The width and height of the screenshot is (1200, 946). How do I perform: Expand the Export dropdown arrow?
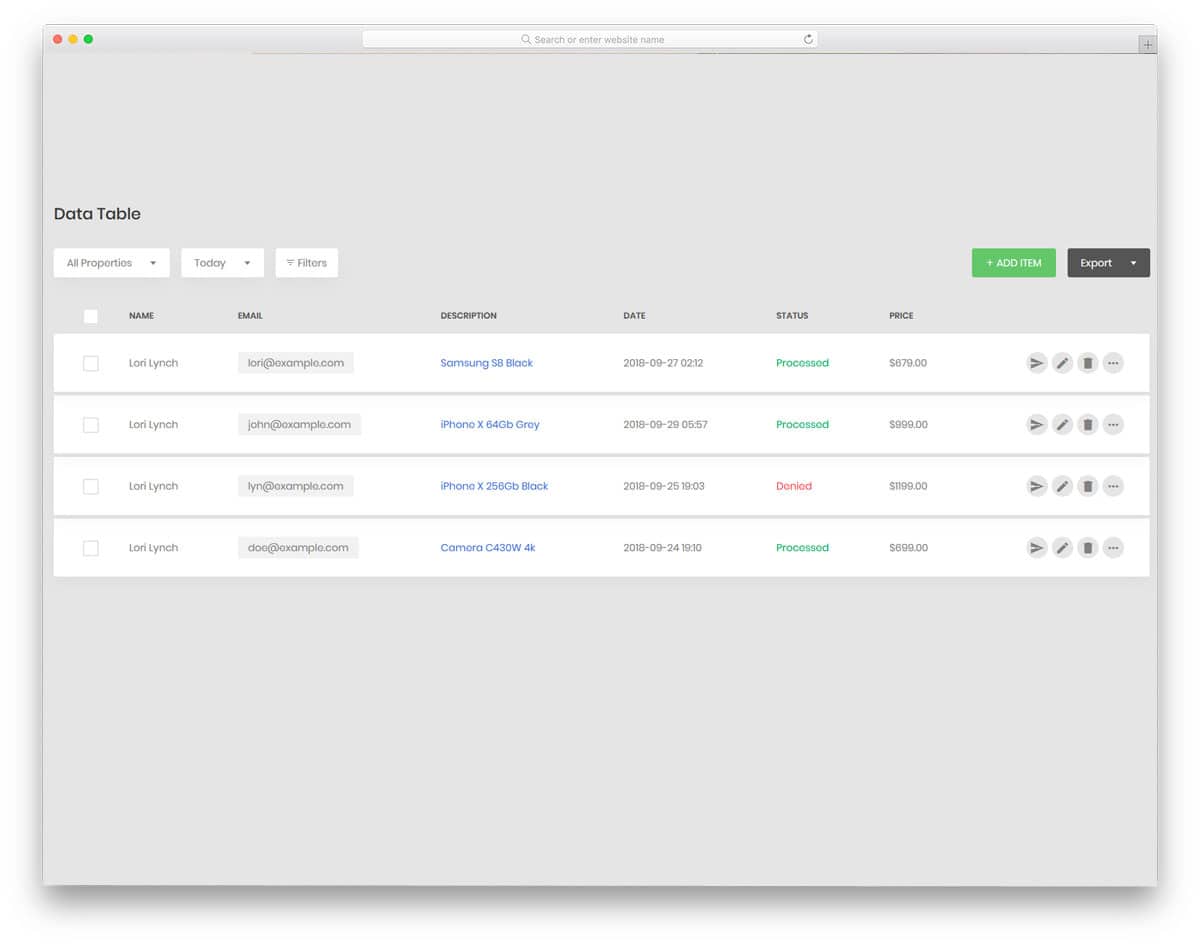coord(1133,263)
